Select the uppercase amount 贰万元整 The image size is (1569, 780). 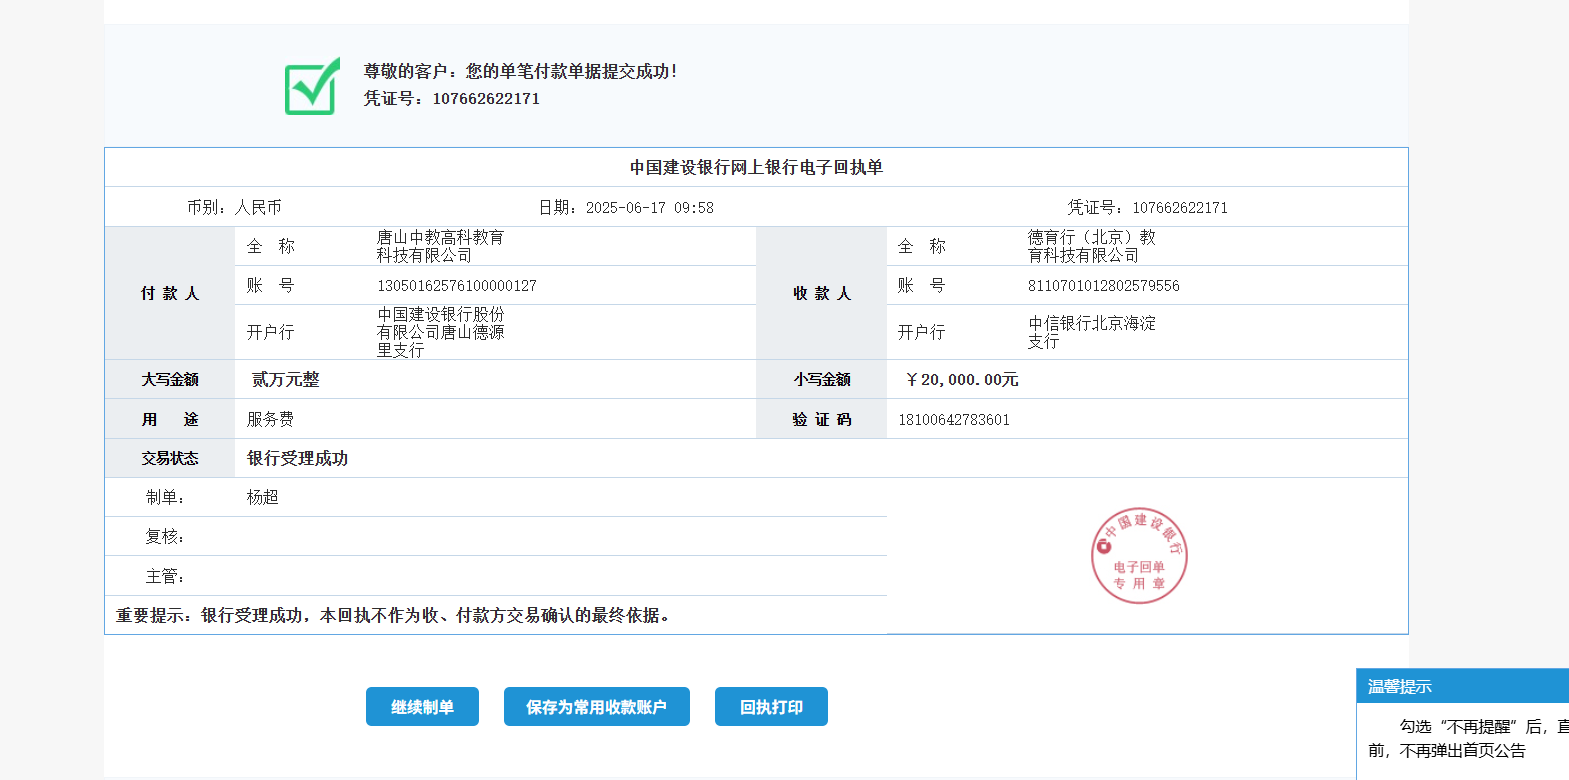[285, 379]
